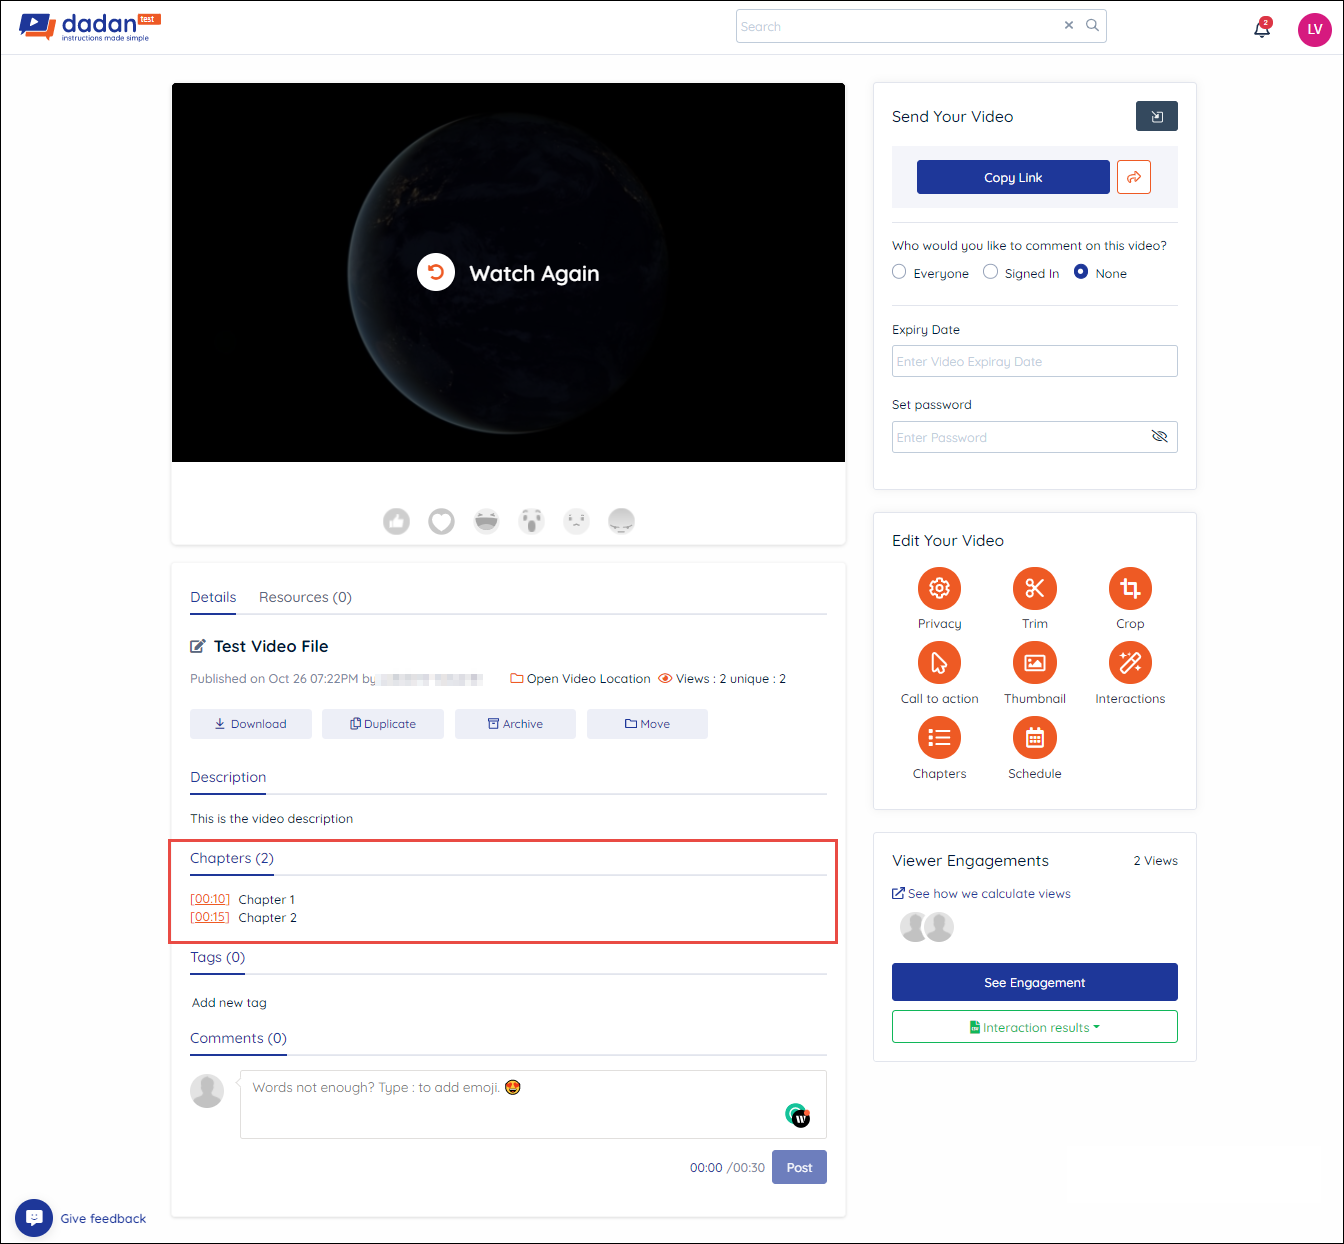
Task: Switch to the Resources (0) tab
Action: pos(305,597)
